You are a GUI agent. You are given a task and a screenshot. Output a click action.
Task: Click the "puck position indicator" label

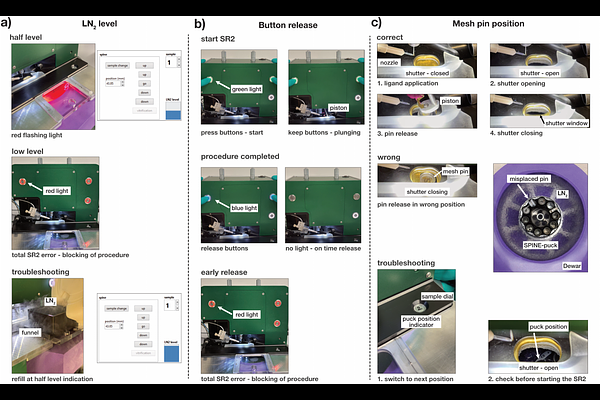coord(422,321)
